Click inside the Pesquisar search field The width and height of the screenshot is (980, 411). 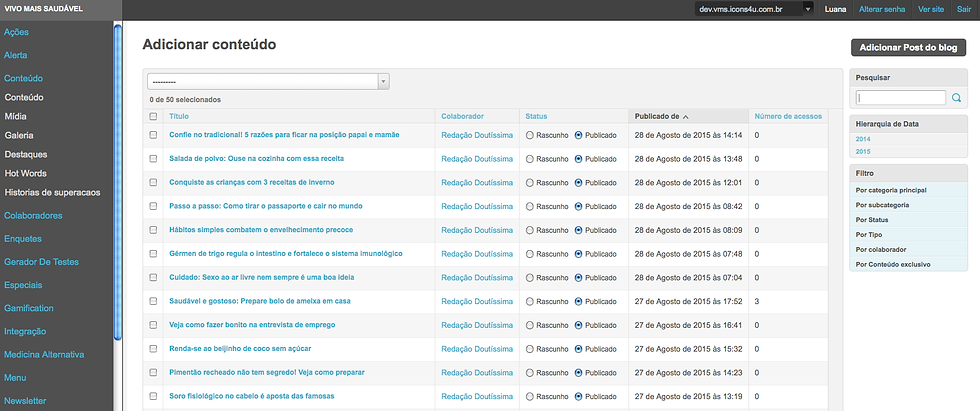(901, 98)
